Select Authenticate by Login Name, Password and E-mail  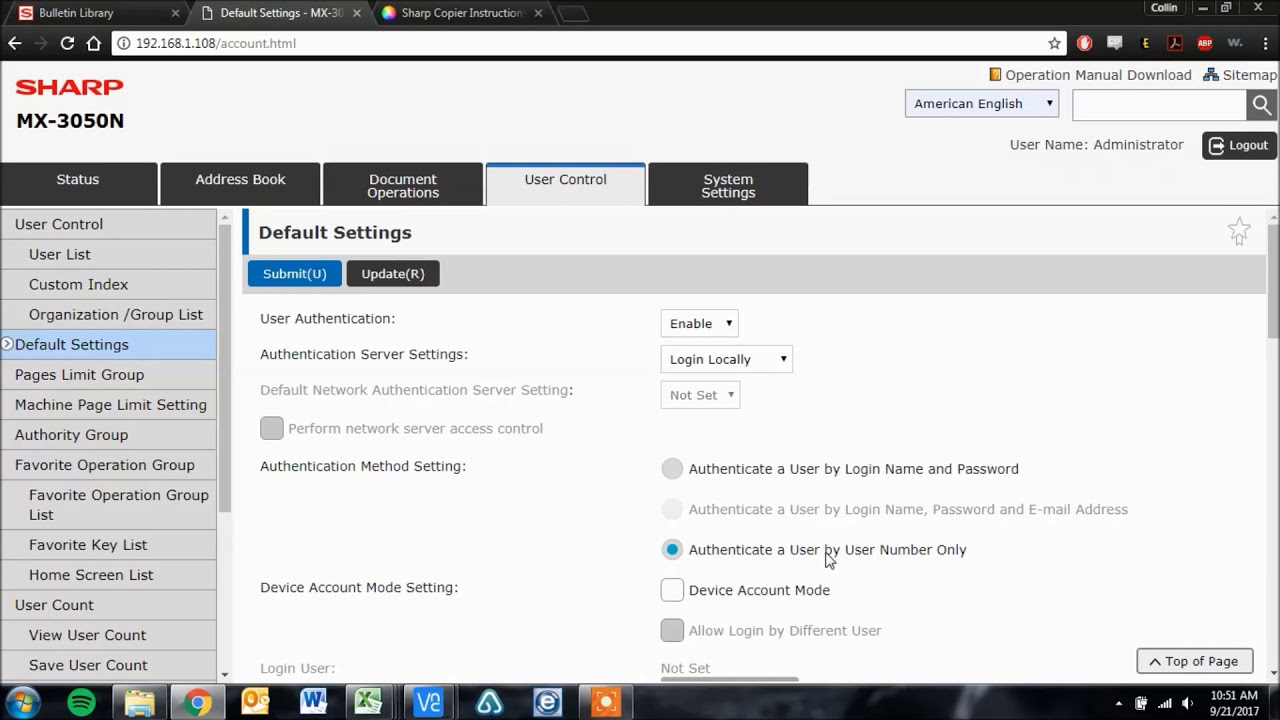pos(672,509)
